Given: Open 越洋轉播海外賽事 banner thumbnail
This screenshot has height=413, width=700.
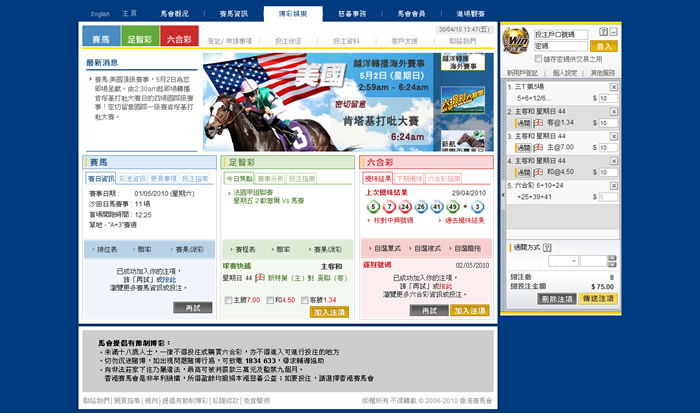Looking at the screenshot, I should (463, 62).
